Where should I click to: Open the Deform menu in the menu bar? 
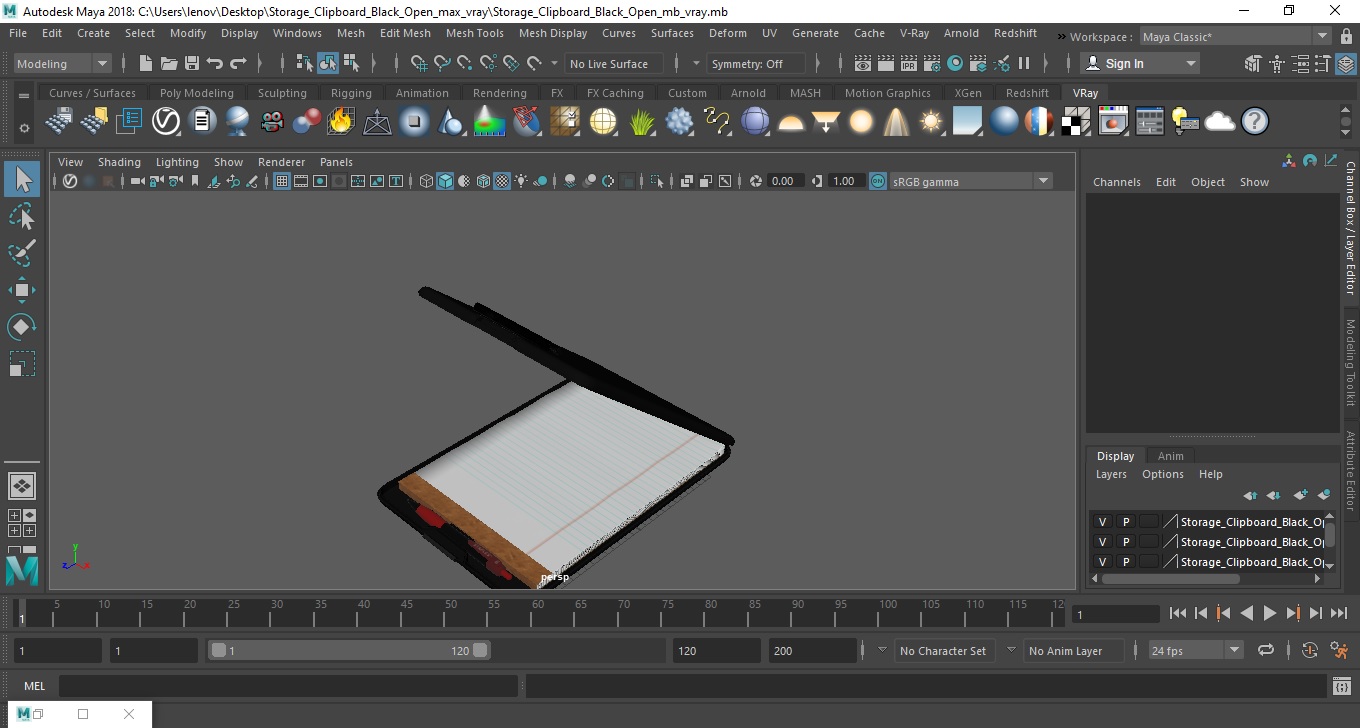coord(727,33)
